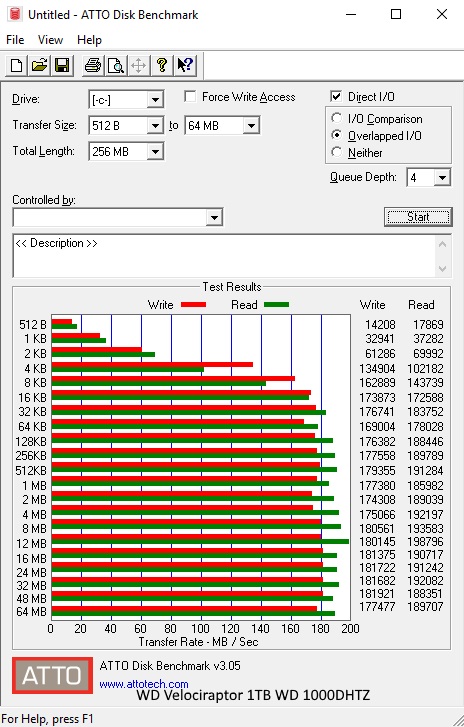Click the ATTO application icon in title bar
Image resolution: width=464 pixels, height=727 pixels.
coord(15,14)
